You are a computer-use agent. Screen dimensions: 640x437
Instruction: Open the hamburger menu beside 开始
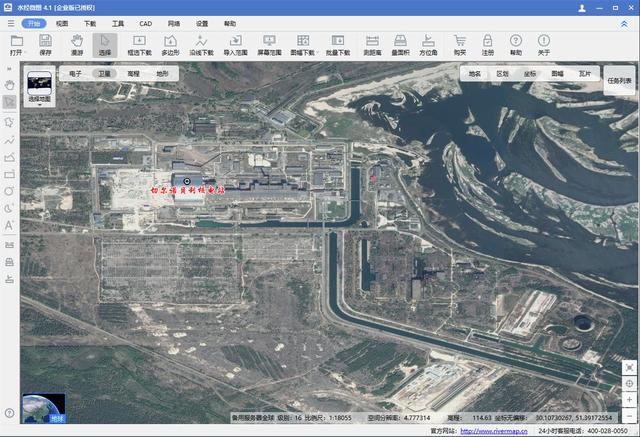[x=11, y=24]
